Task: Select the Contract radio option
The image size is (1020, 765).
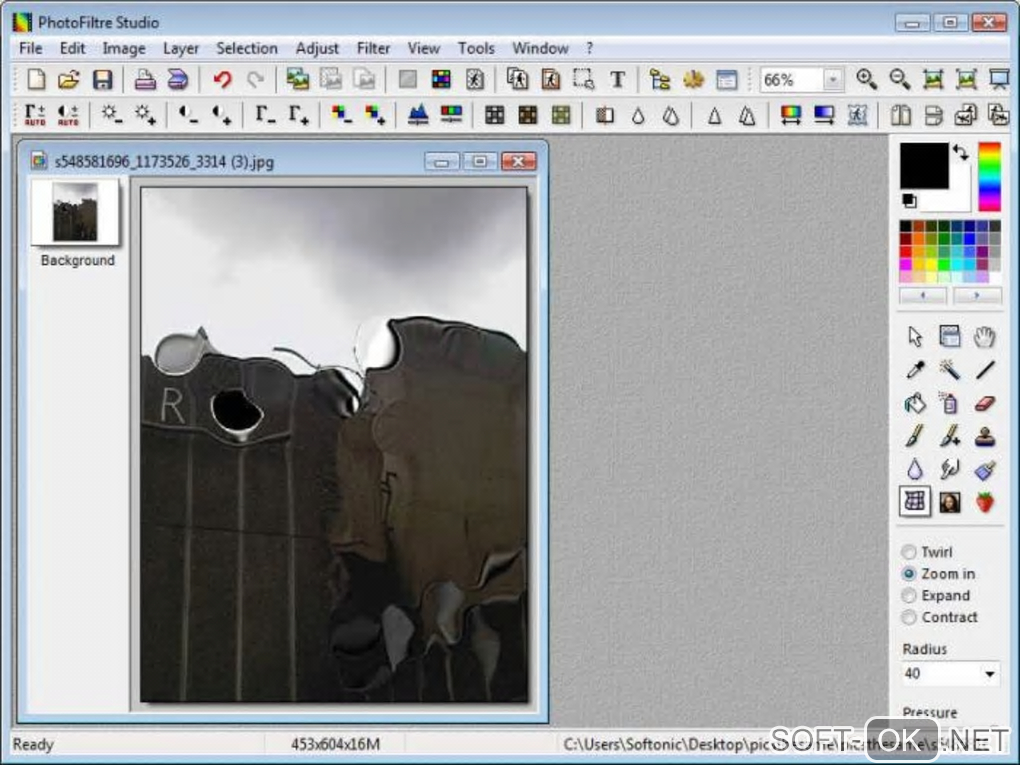Action: [908, 617]
